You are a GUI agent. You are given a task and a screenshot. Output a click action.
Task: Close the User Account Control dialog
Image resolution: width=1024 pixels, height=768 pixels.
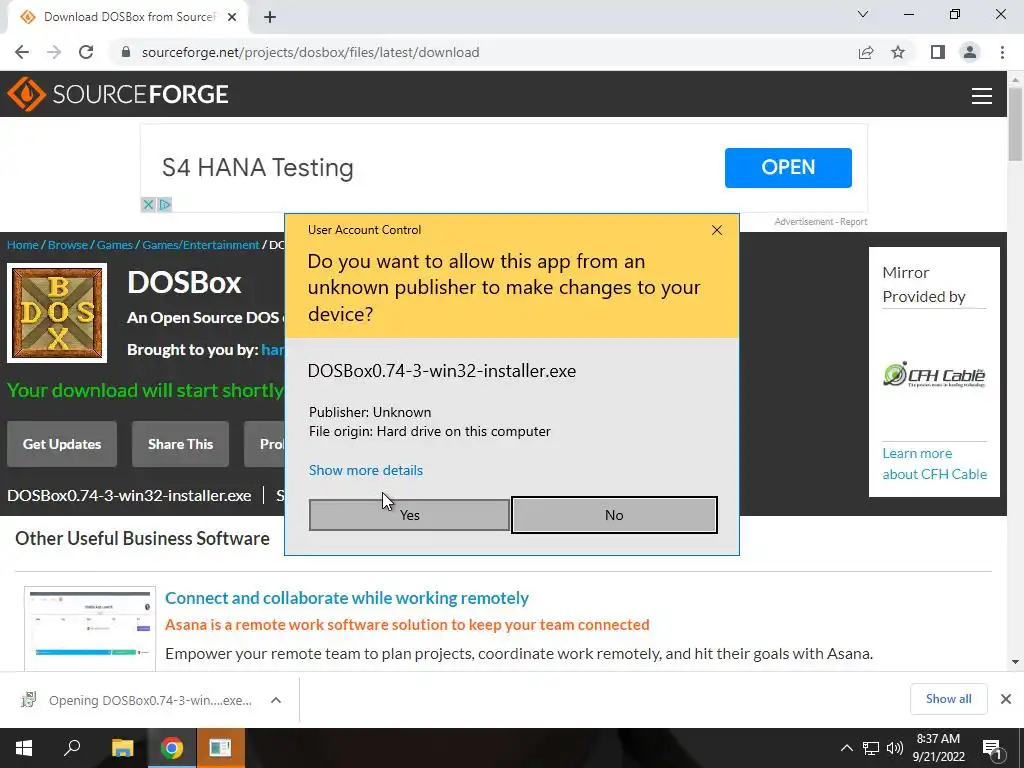pos(717,230)
